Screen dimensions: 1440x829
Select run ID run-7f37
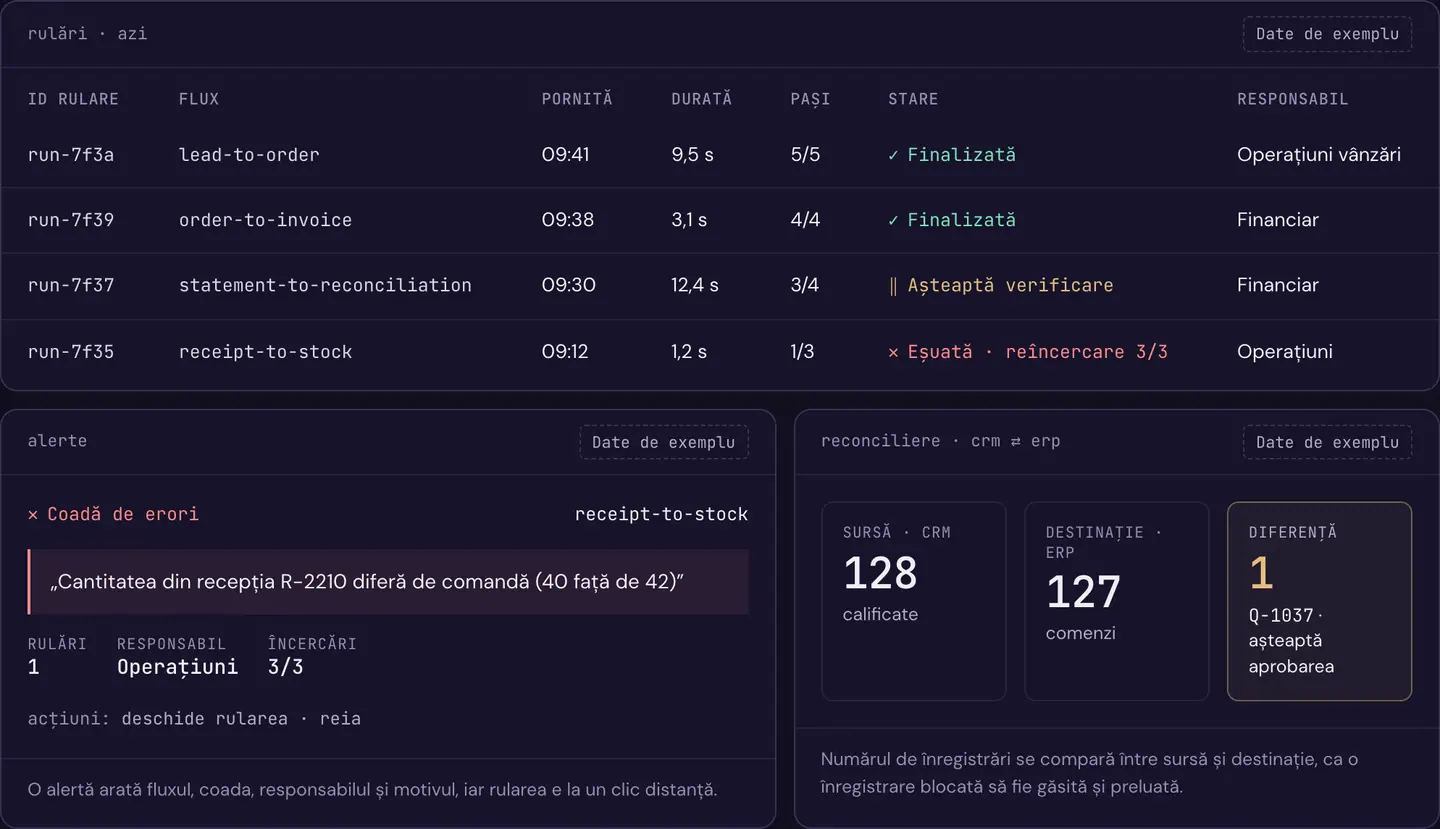71,285
